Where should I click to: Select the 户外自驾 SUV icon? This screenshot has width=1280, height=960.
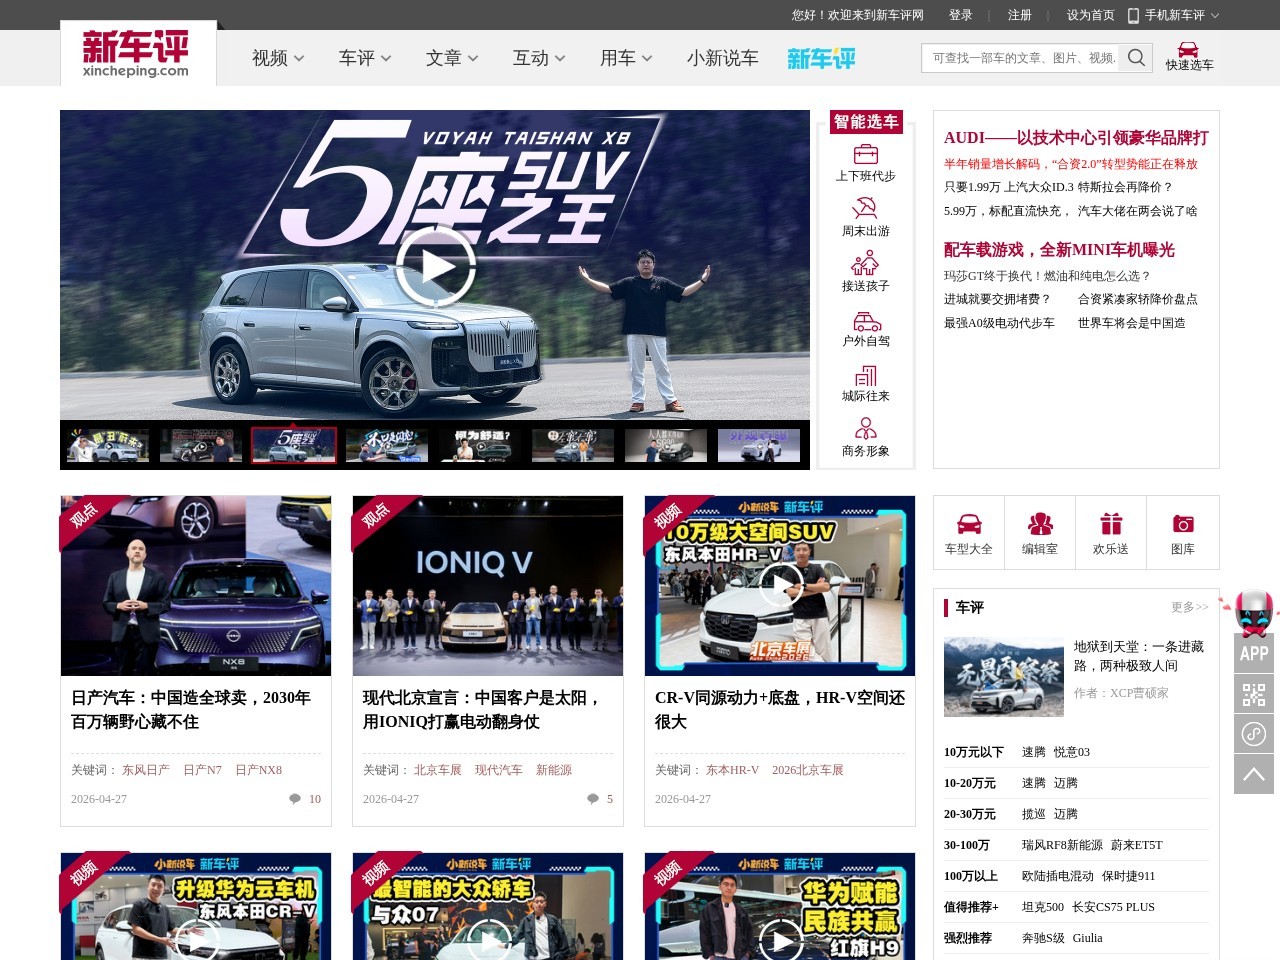pos(866,320)
